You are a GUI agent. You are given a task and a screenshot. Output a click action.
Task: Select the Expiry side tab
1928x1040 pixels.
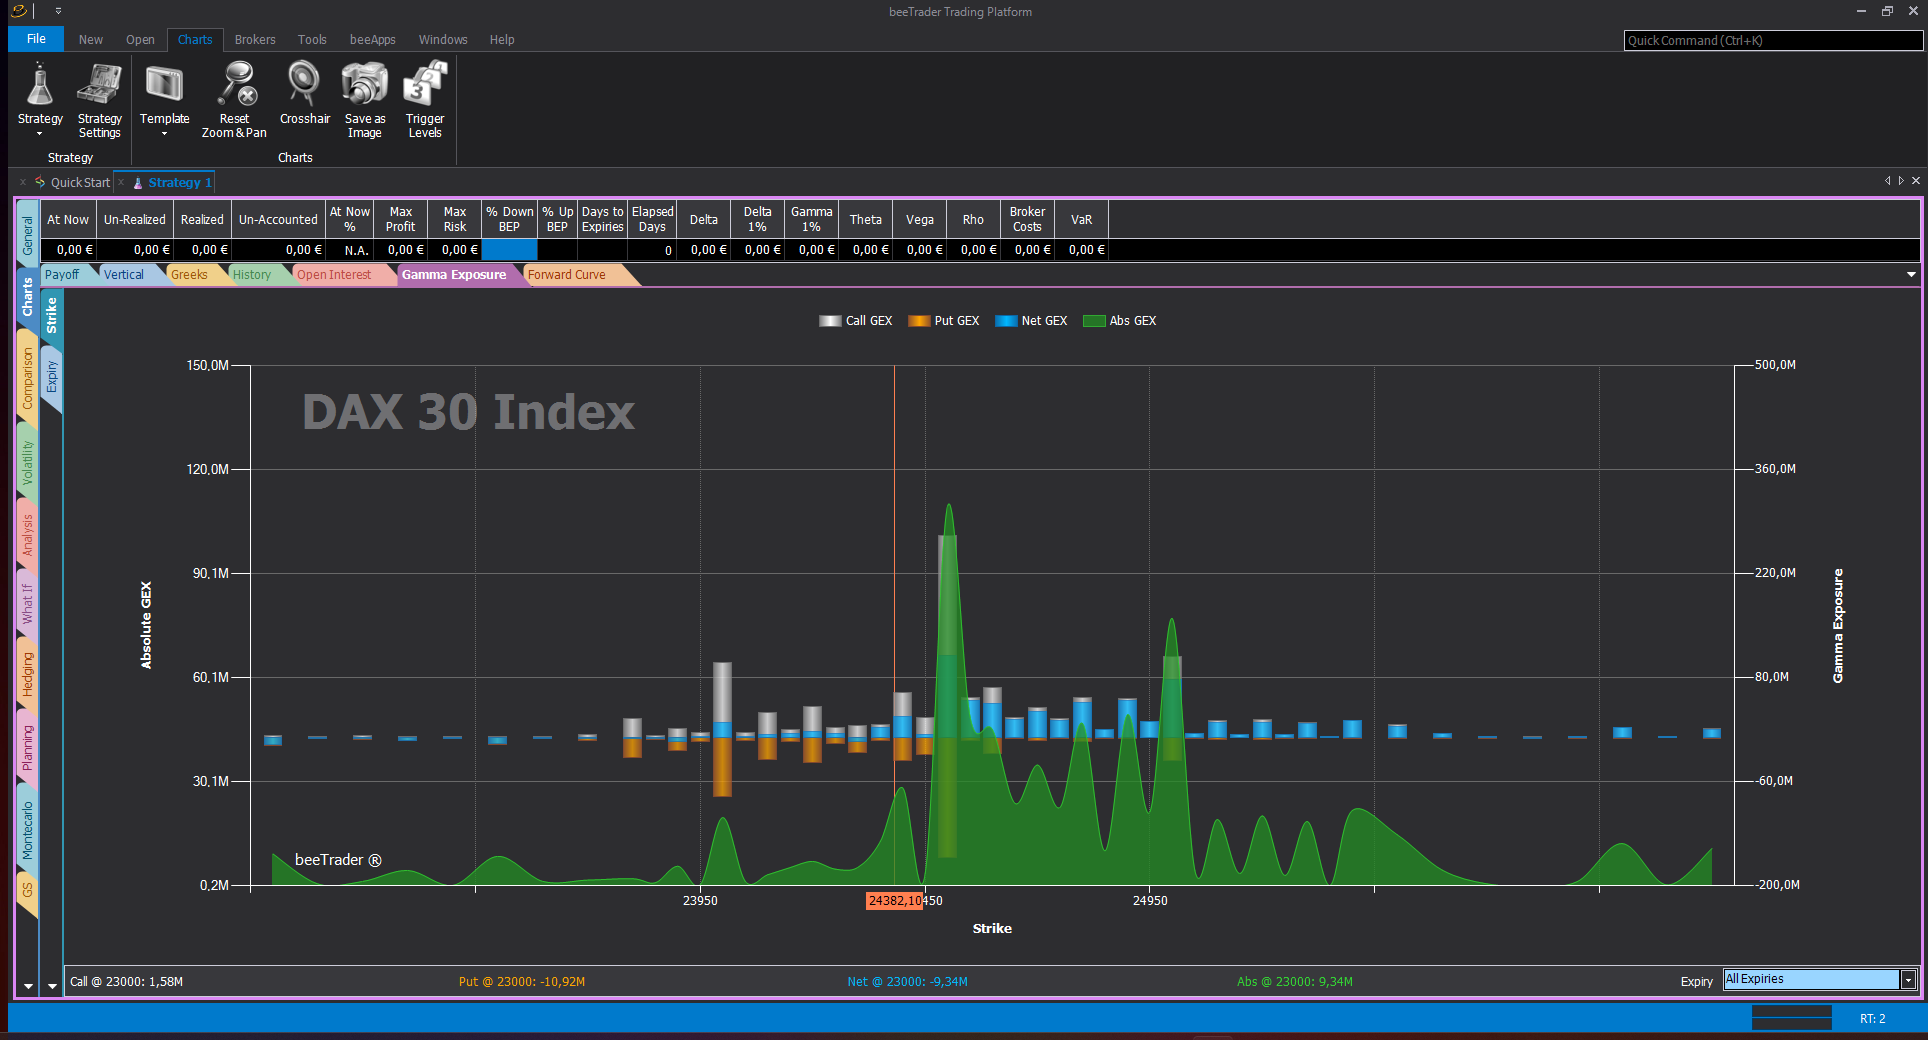(52, 377)
